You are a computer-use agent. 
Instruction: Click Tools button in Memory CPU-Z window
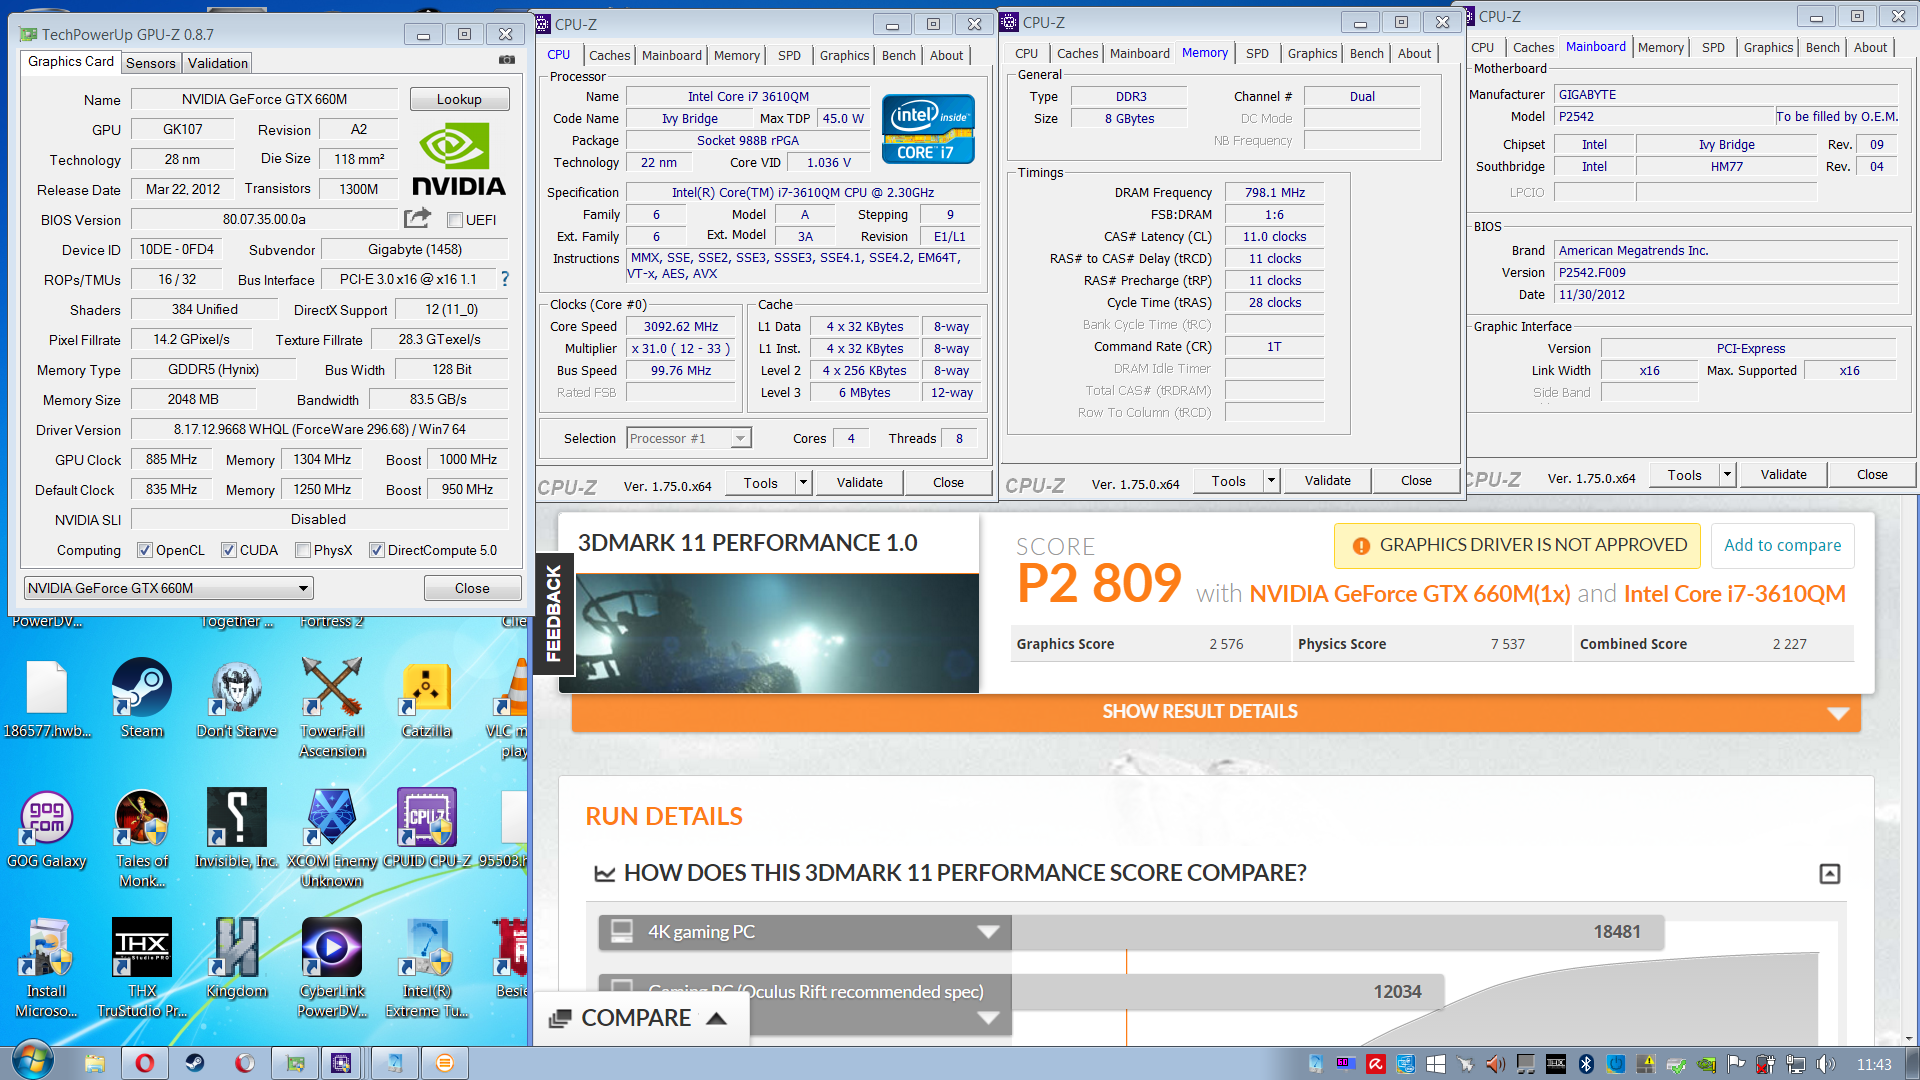point(1228,481)
